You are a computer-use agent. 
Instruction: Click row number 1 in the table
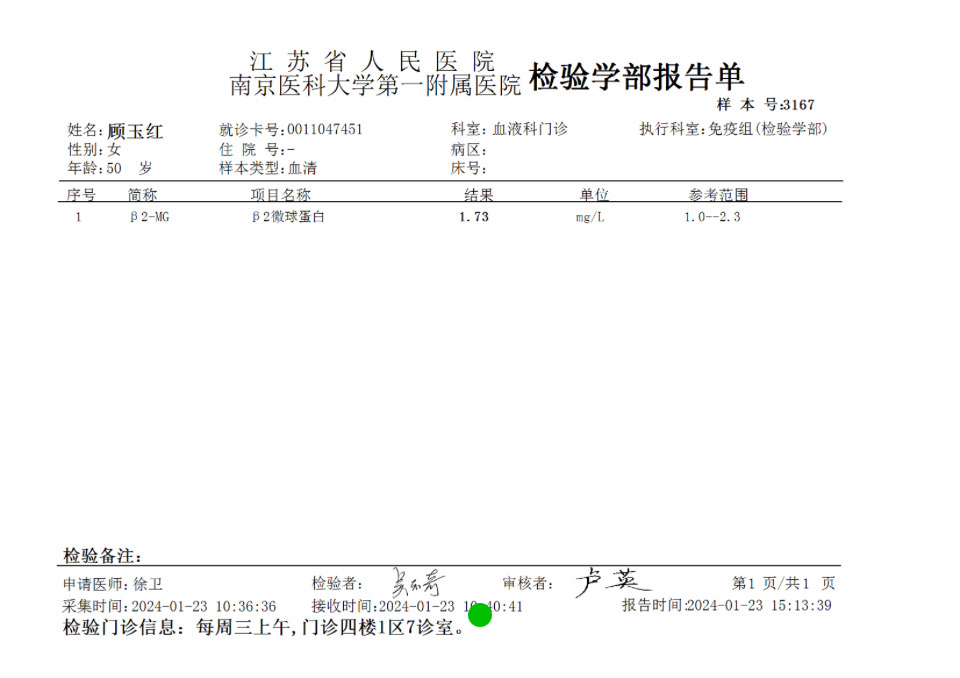pos(78,217)
